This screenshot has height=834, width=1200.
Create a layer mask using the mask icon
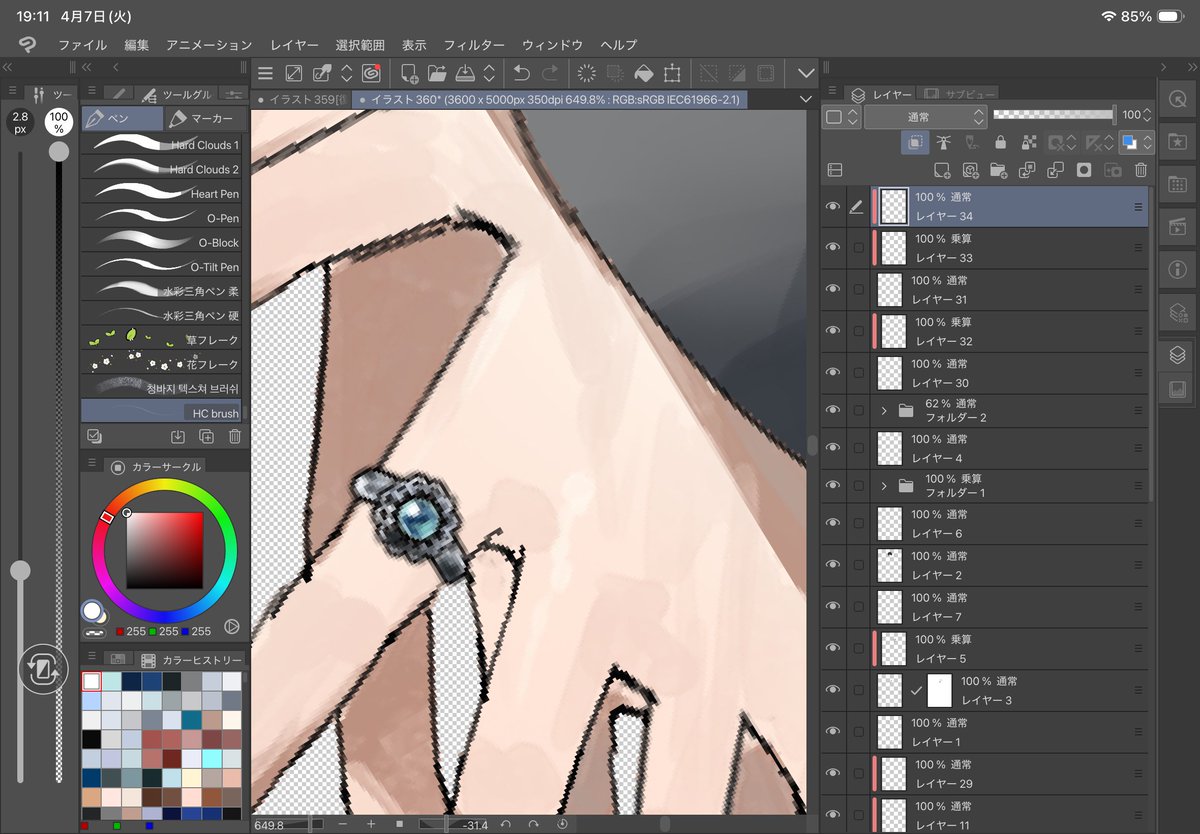(x=1082, y=170)
